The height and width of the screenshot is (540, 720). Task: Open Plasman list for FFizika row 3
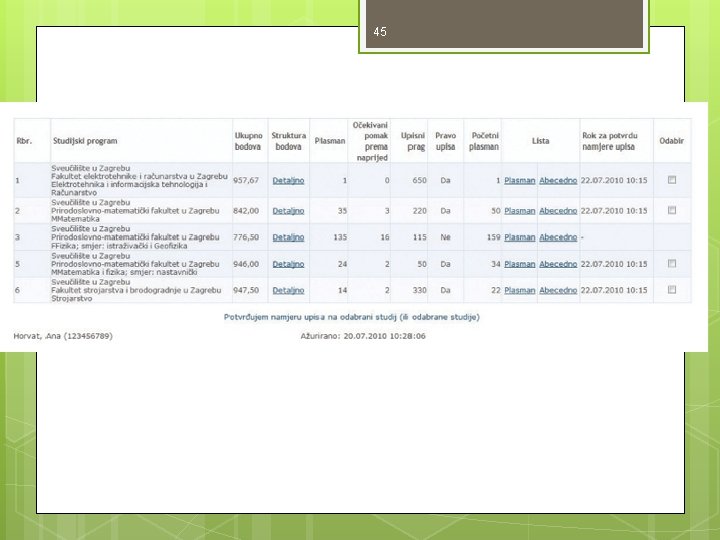tap(520, 237)
